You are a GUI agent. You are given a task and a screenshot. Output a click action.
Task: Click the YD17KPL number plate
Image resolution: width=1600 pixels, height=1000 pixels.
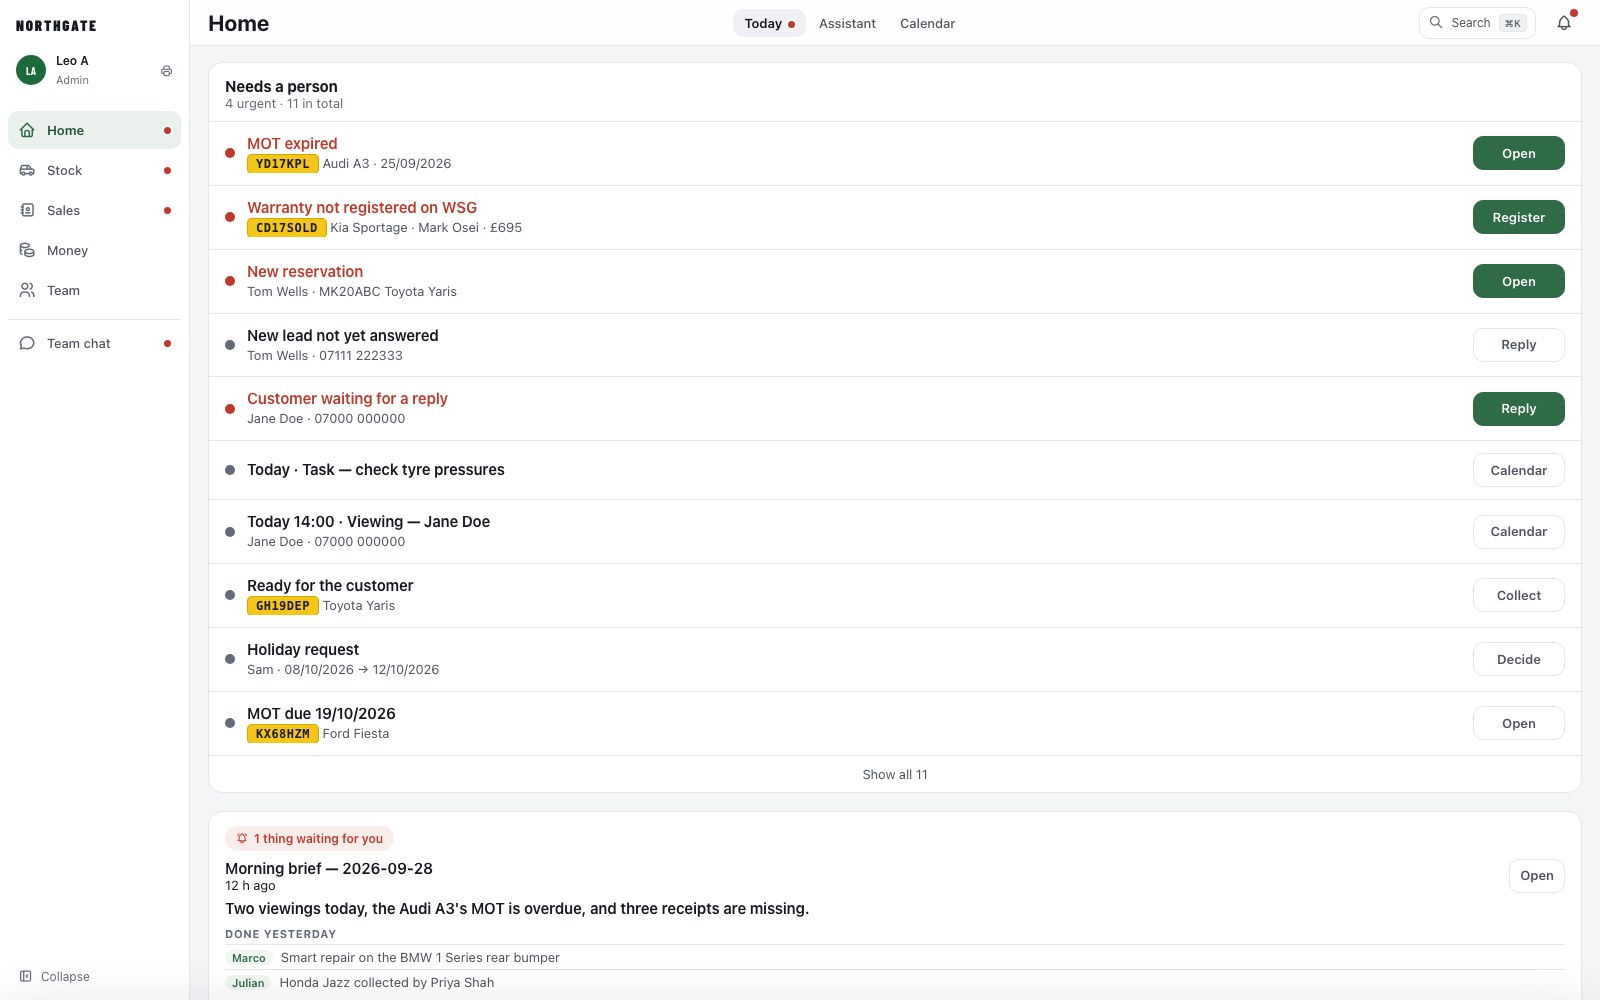(x=283, y=164)
